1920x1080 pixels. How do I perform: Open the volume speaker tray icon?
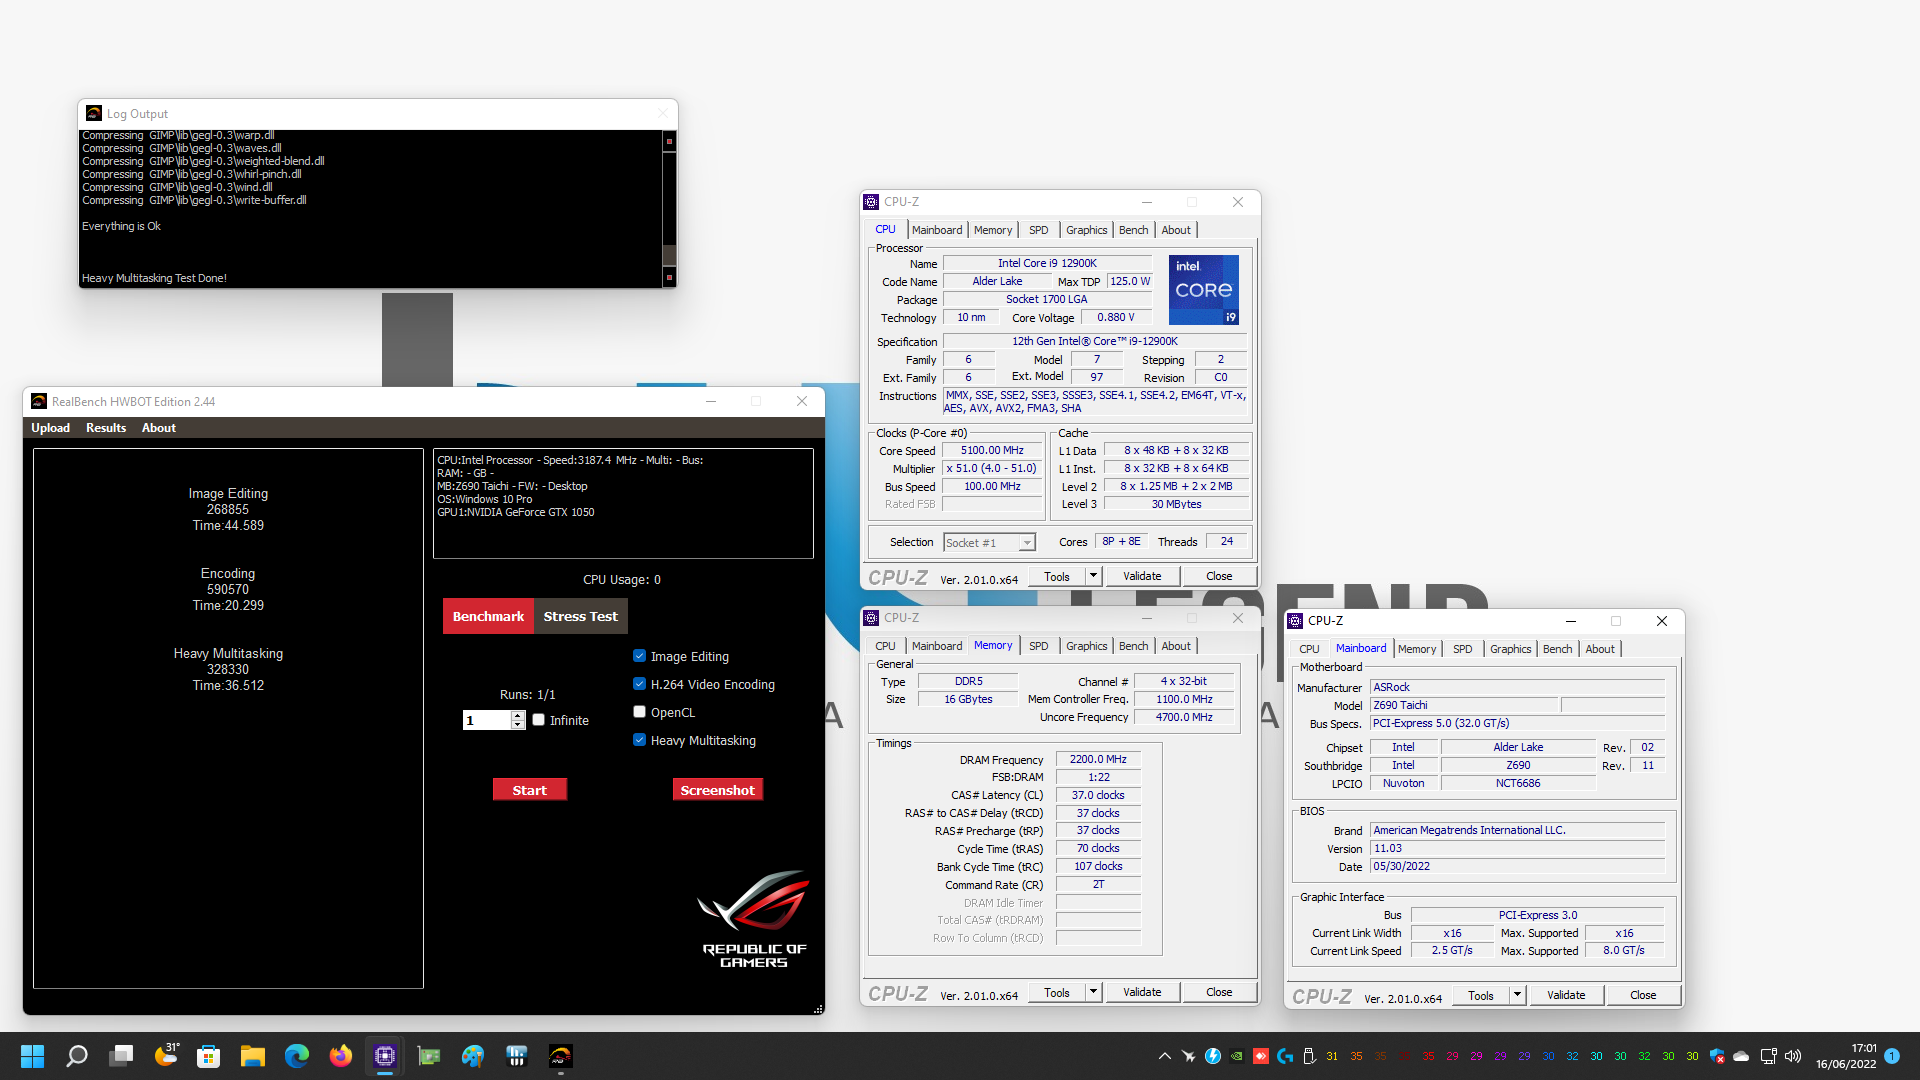[x=1793, y=1056]
